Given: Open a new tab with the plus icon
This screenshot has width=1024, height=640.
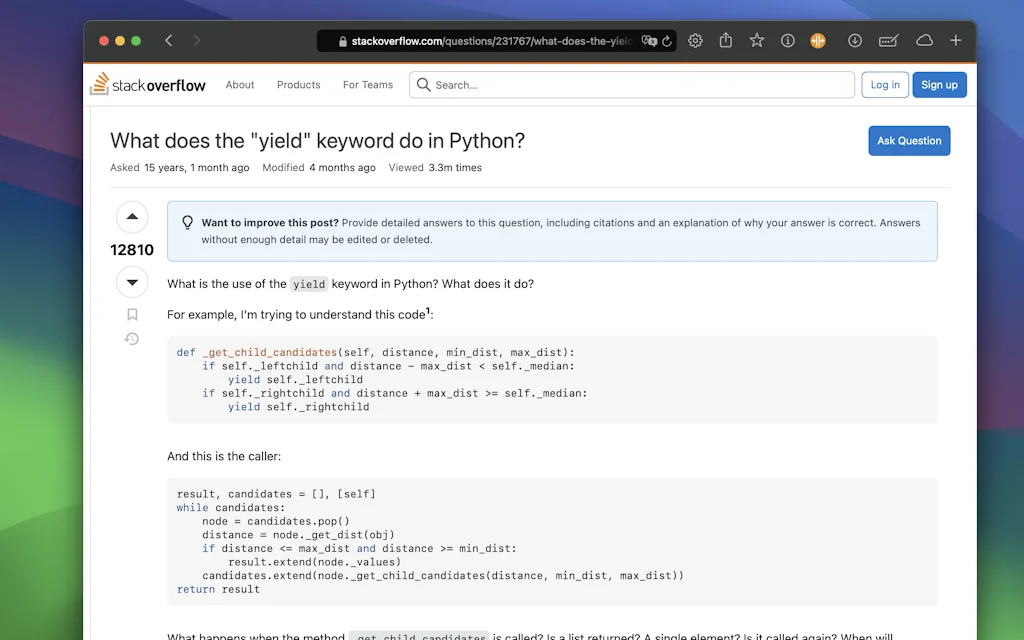Looking at the screenshot, I should coord(955,41).
